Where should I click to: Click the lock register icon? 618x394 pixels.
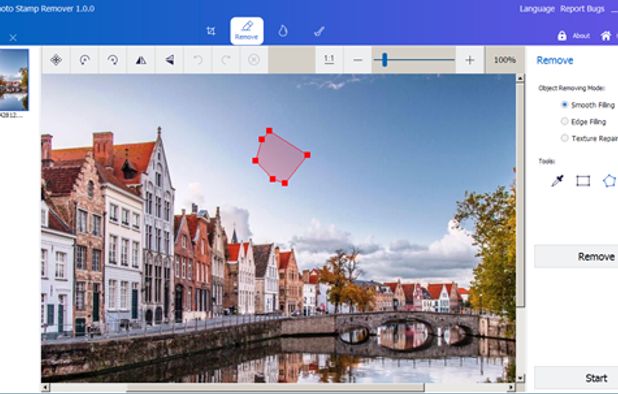click(x=562, y=36)
